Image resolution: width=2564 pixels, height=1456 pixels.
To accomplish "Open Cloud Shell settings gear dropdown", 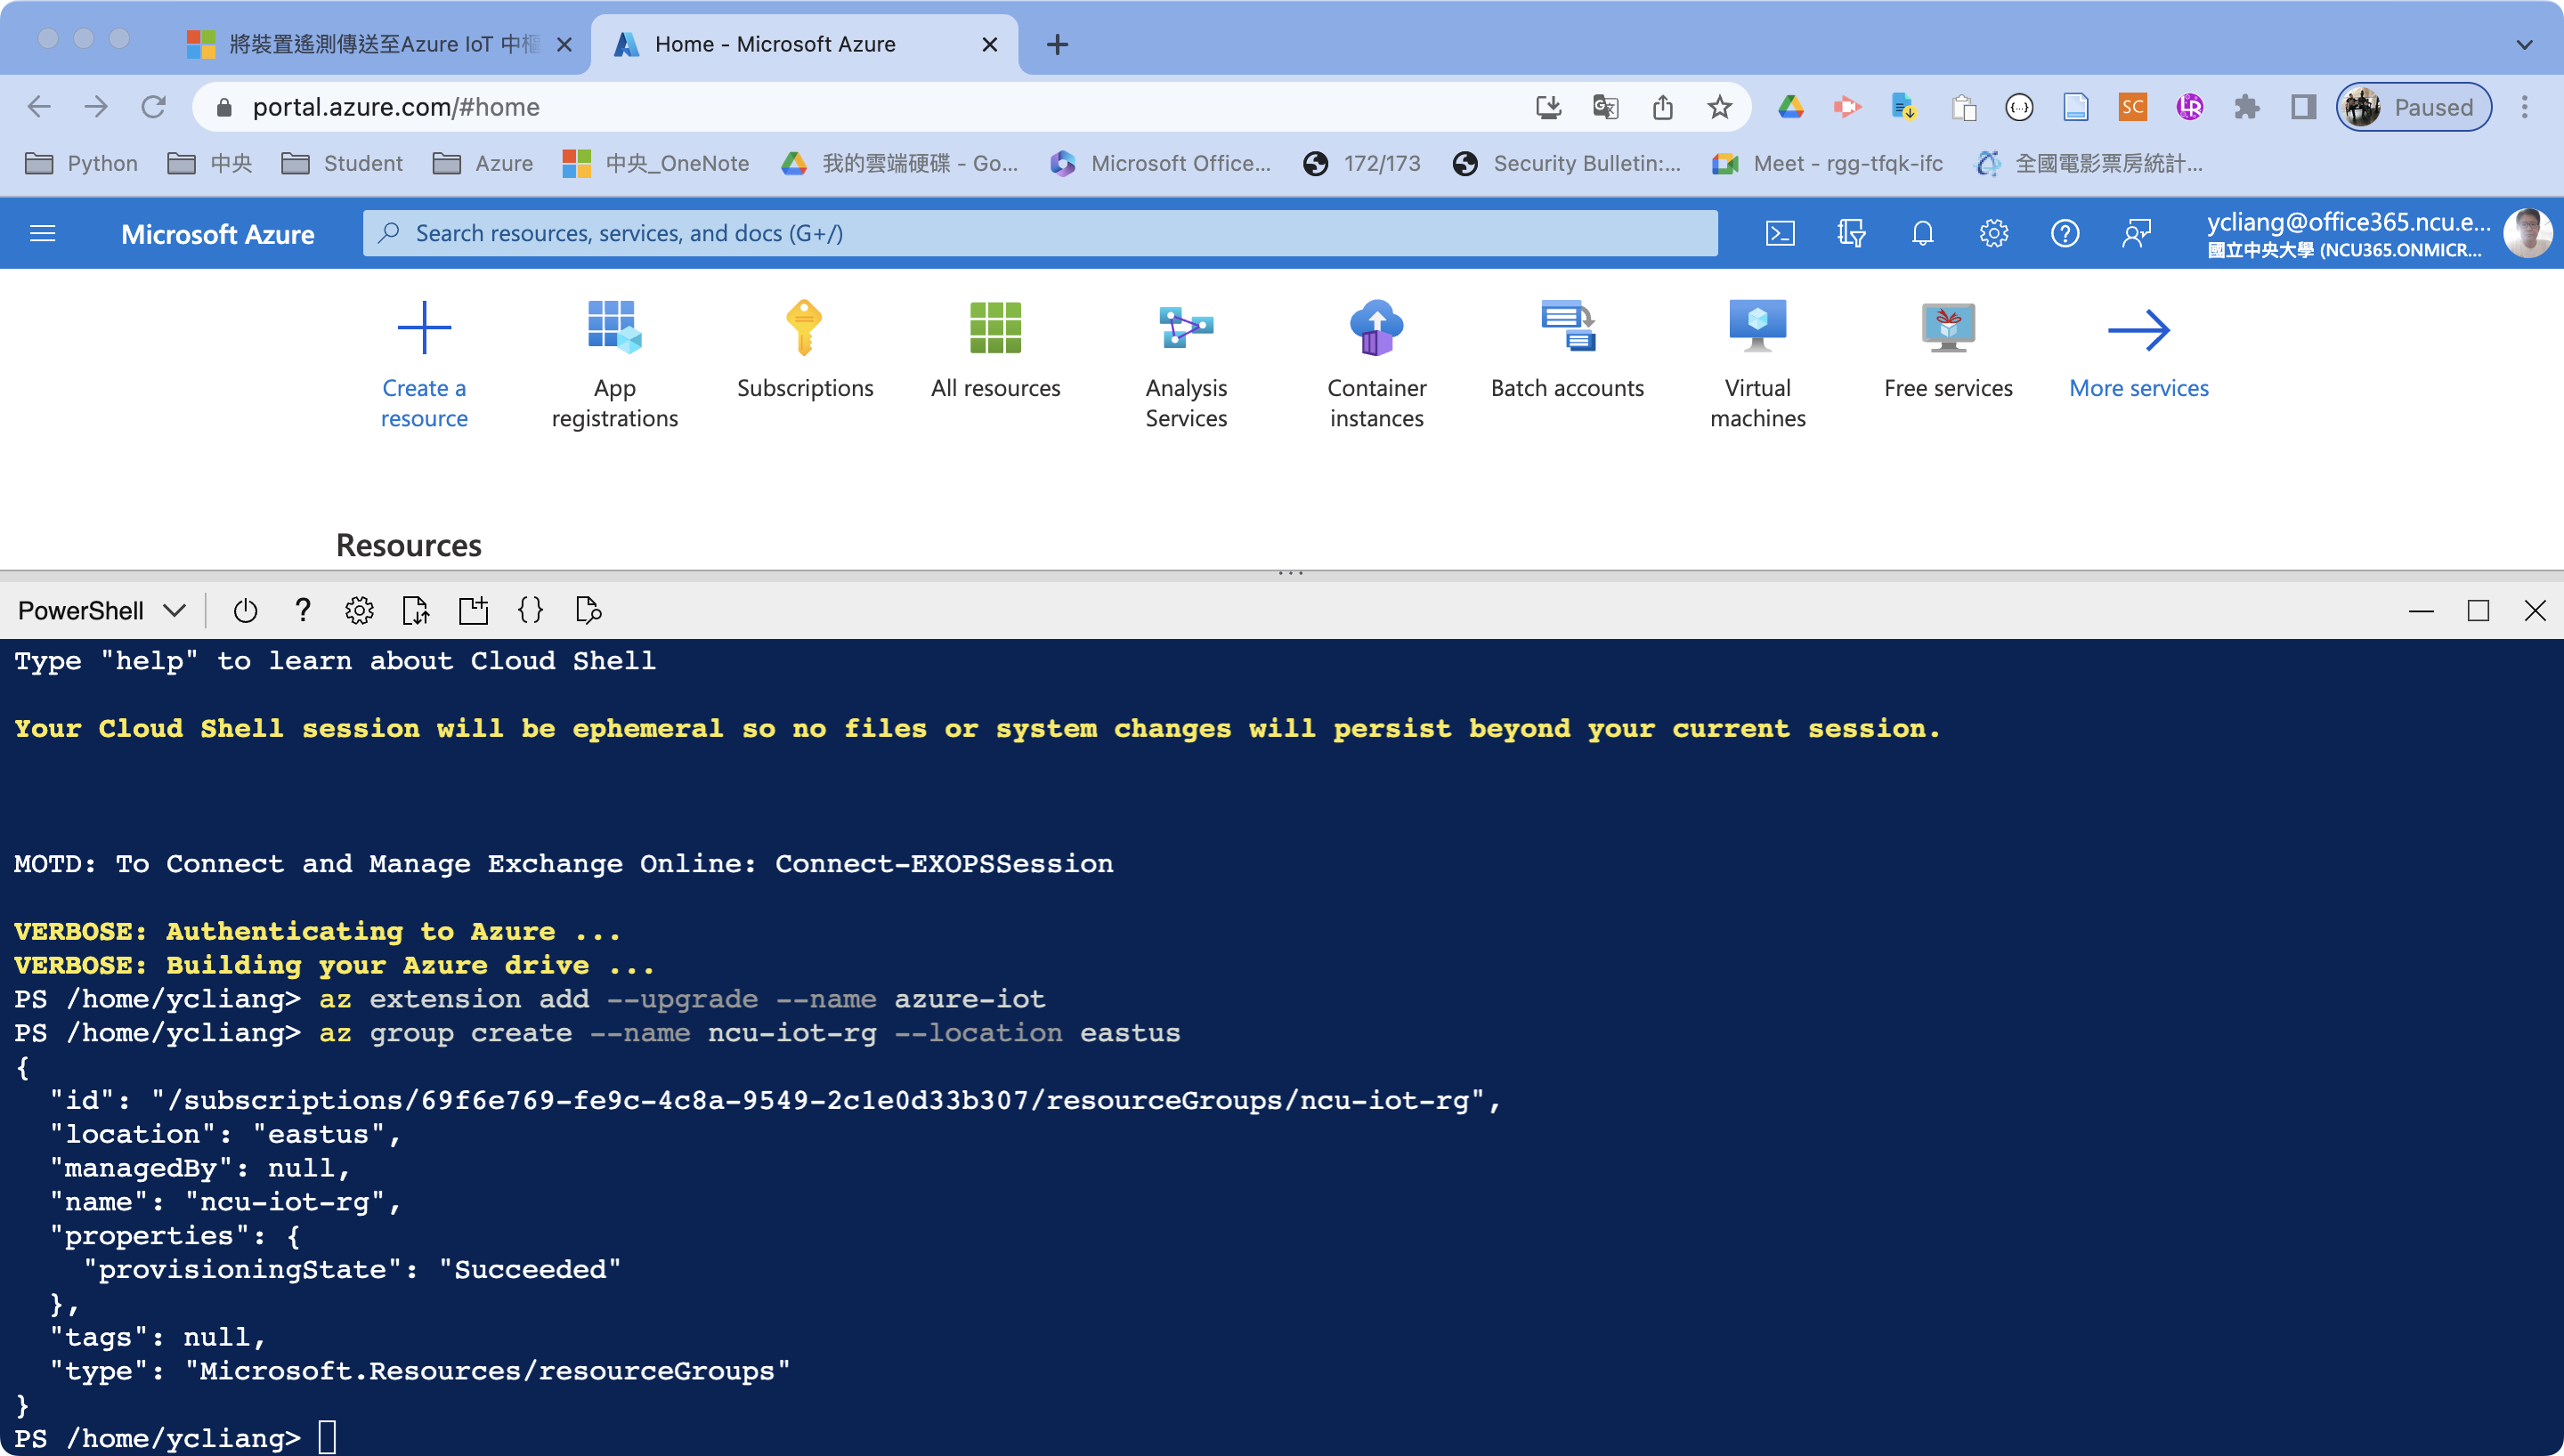I will pyautogui.click(x=359, y=610).
